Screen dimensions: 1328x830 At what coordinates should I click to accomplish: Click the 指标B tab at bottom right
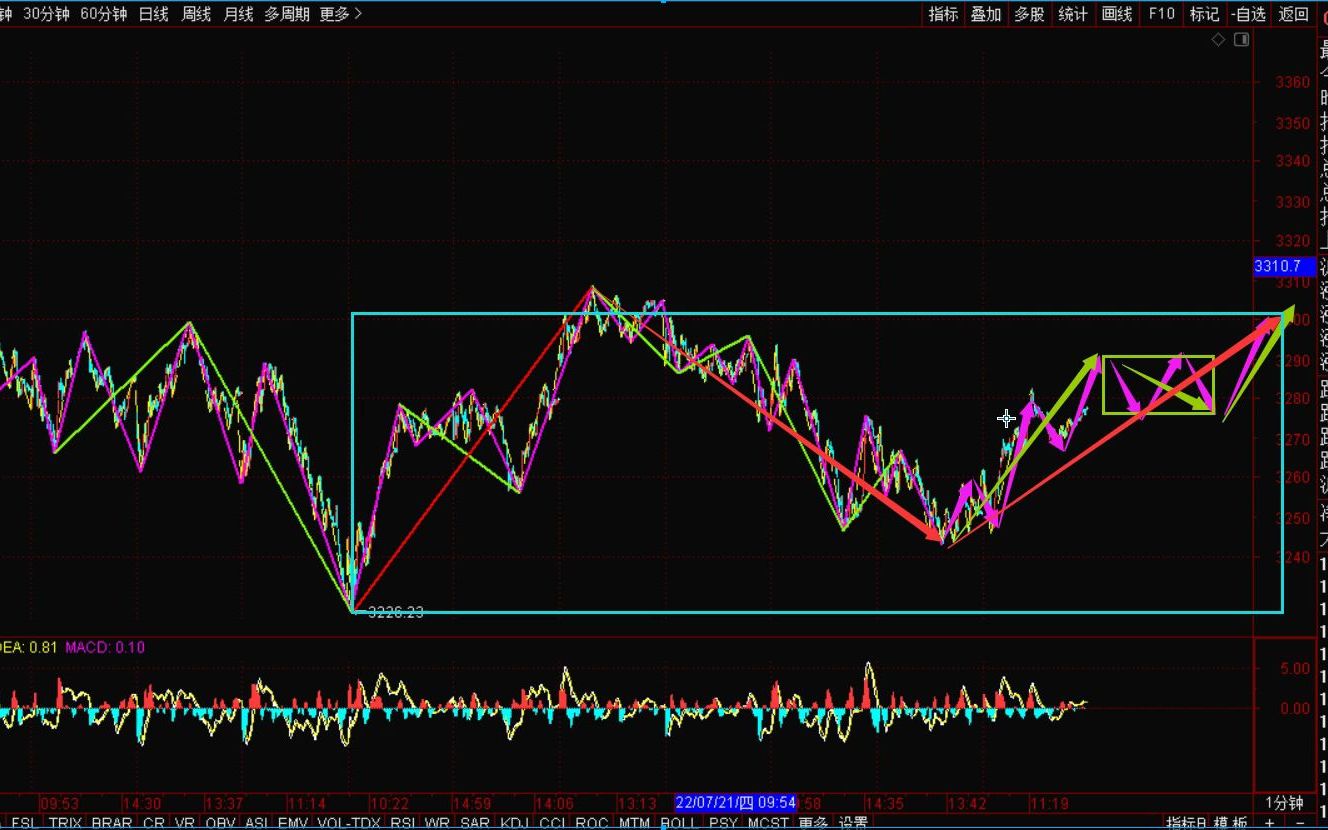pyautogui.click(x=1187, y=823)
